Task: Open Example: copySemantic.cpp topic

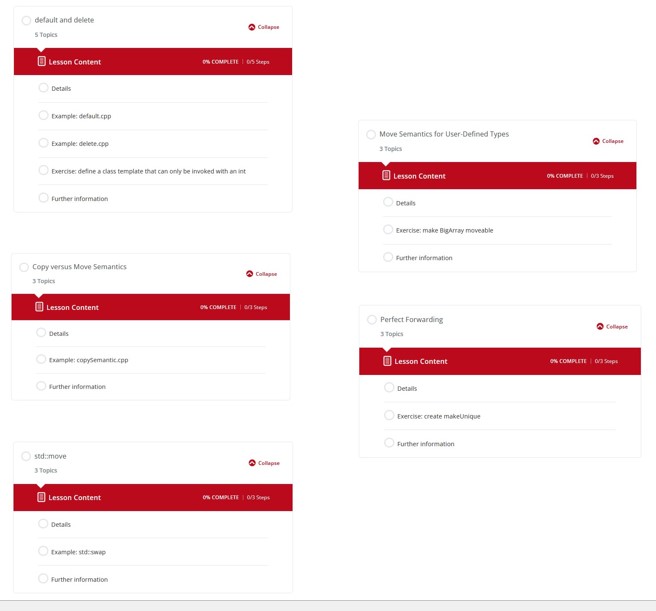Action: 89,360
